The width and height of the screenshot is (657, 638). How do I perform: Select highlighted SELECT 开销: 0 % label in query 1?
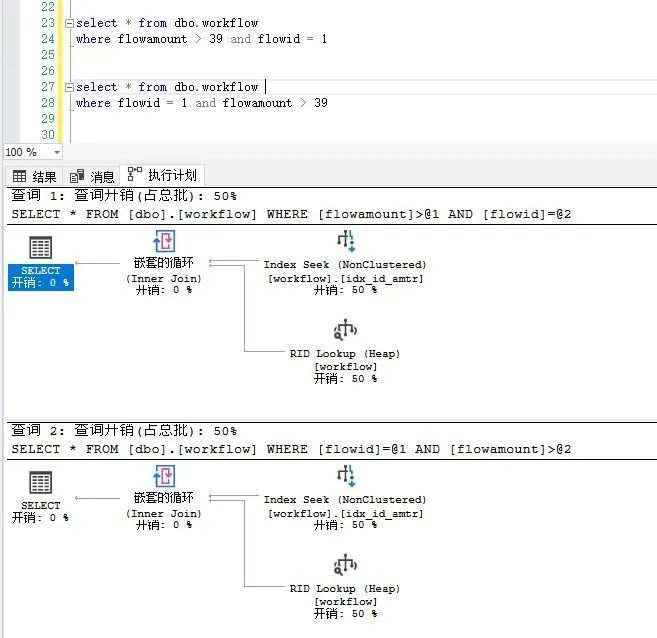(x=41, y=277)
